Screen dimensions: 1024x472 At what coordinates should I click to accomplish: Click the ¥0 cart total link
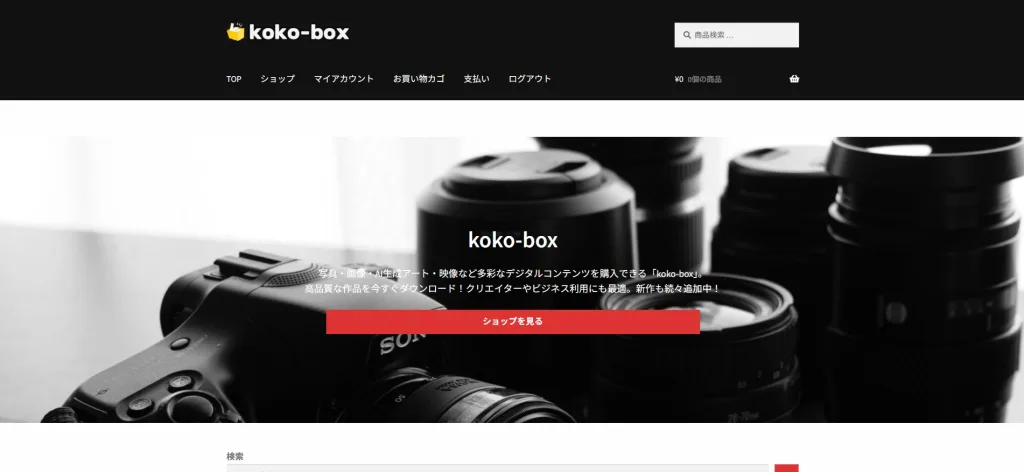[679, 80]
